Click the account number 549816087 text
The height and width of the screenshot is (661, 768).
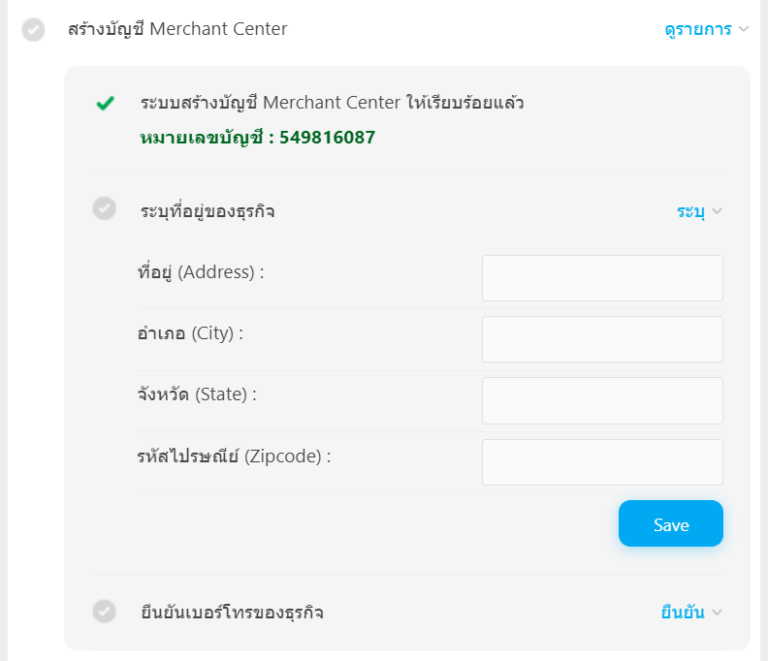(327, 137)
